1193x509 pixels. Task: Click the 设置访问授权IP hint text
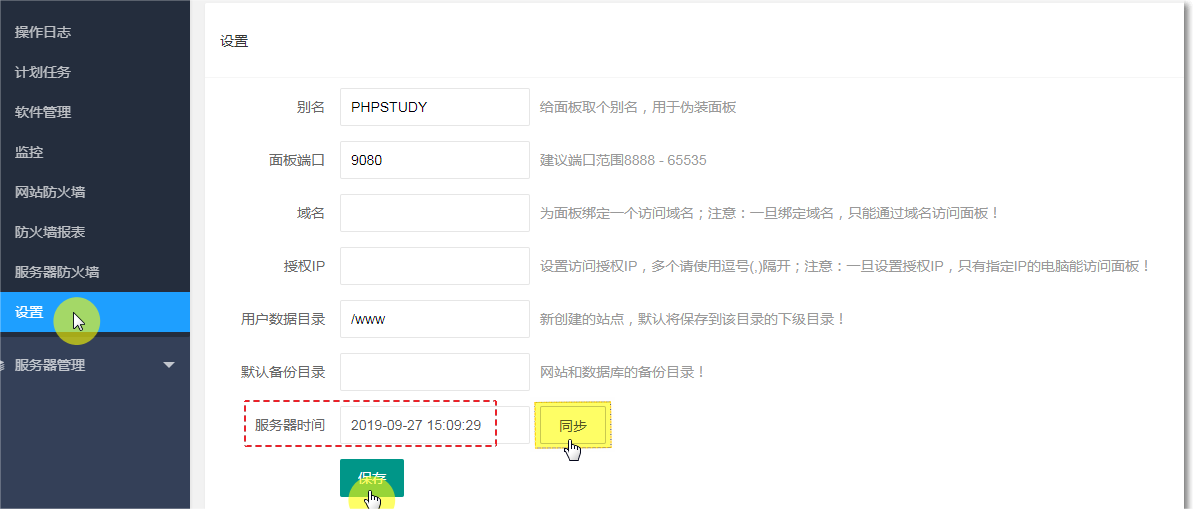[x=845, y=266]
